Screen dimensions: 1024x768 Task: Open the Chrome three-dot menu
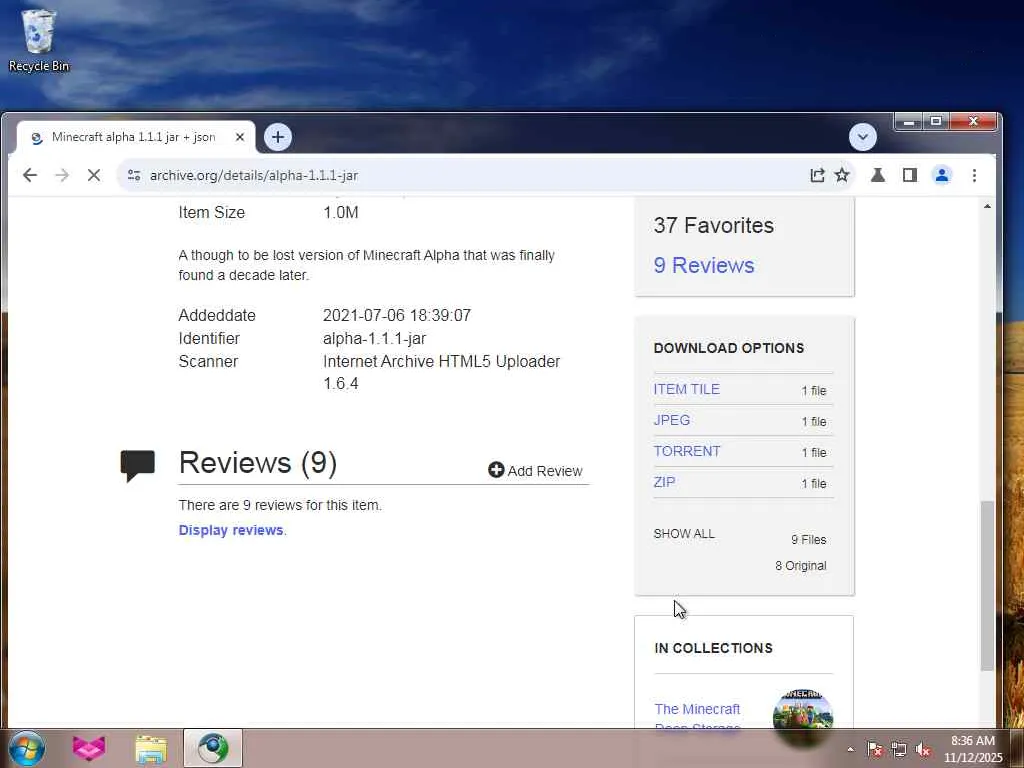[974, 175]
